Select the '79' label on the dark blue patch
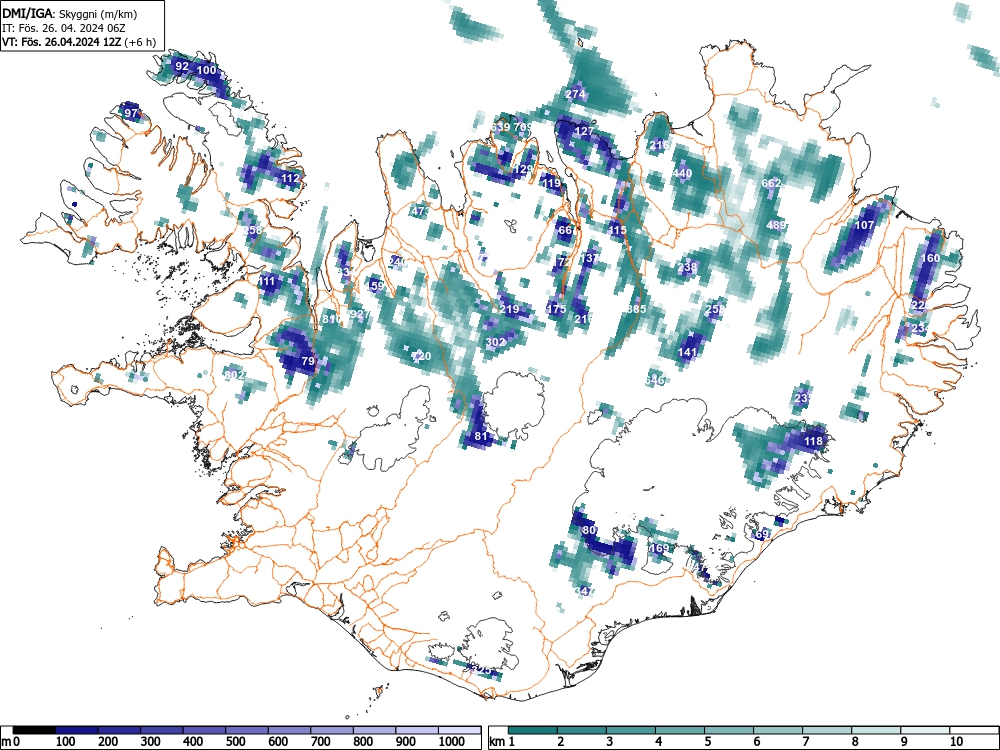 308,361
